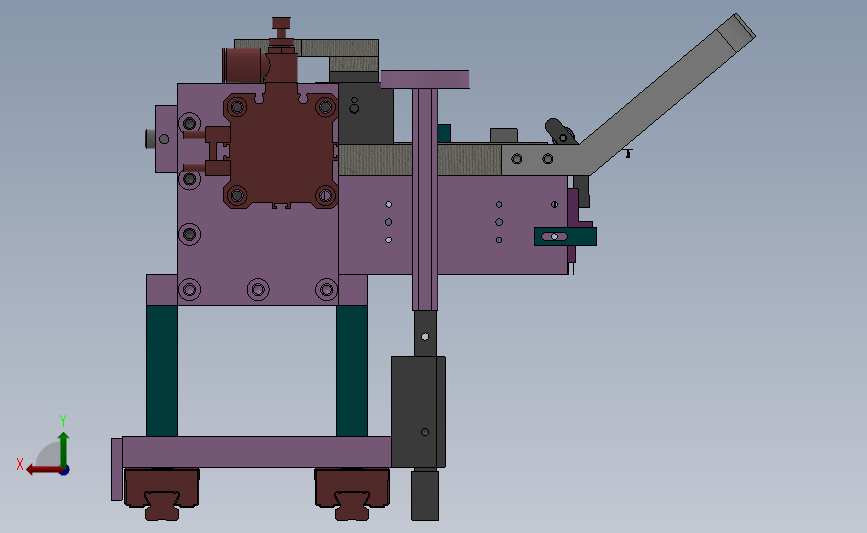Screen dimensions: 867x533
Task: Select the green slotted bracket on the right
Action: coord(565,237)
